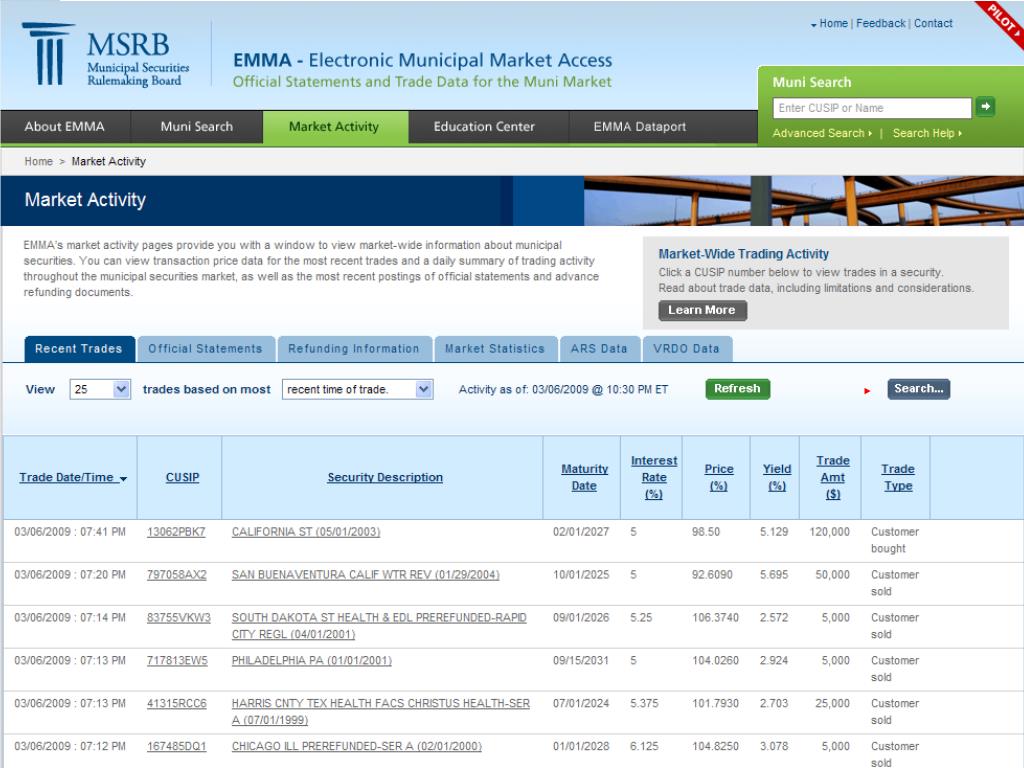Open CUSIP 797058AX2 link
Image resolution: width=1024 pixels, height=768 pixels.
pyautogui.click(x=176, y=575)
